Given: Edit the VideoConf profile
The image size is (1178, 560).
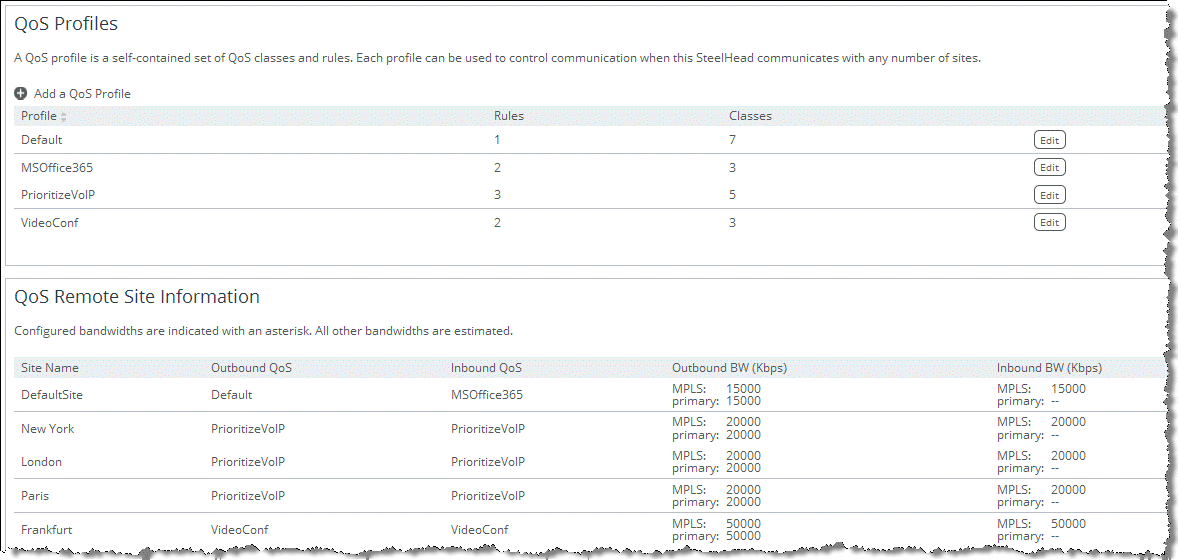Looking at the screenshot, I should [x=1049, y=222].
